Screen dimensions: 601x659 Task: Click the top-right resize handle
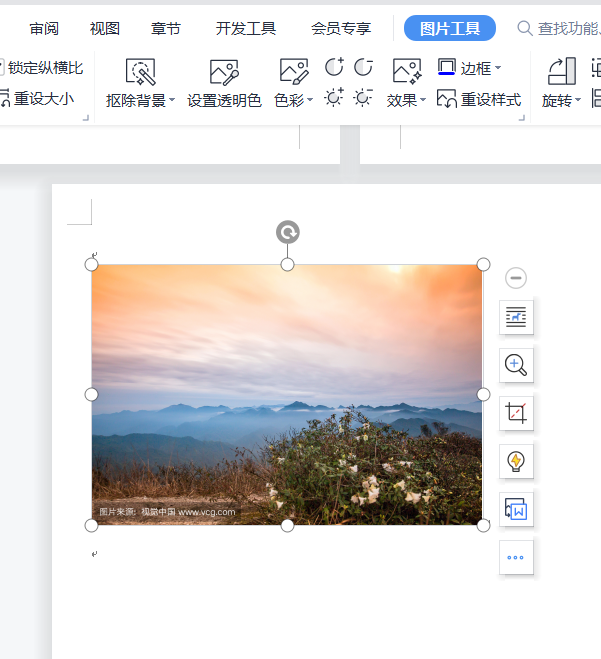[x=483, y=264]
